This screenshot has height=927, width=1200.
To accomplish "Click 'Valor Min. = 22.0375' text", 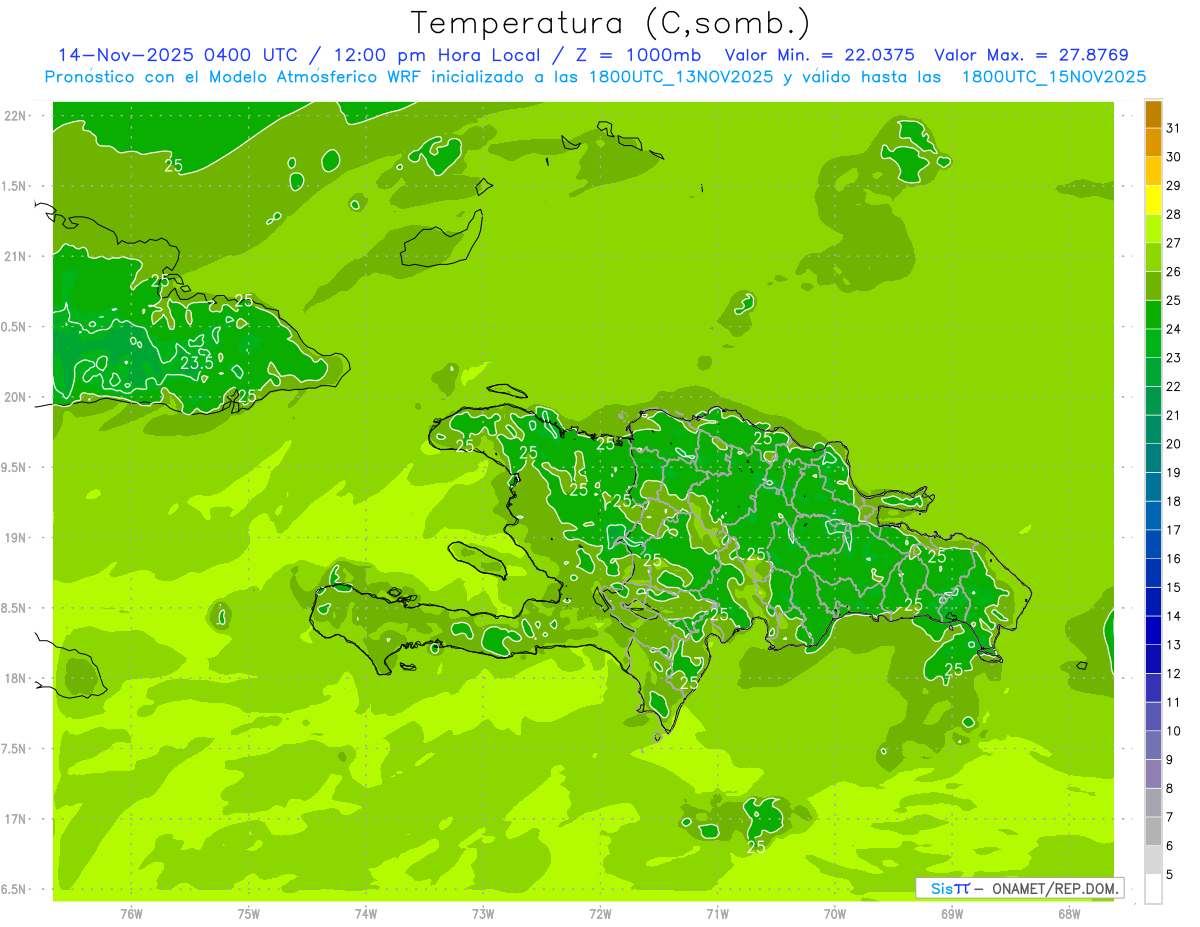I will click(x=821, y=55).
